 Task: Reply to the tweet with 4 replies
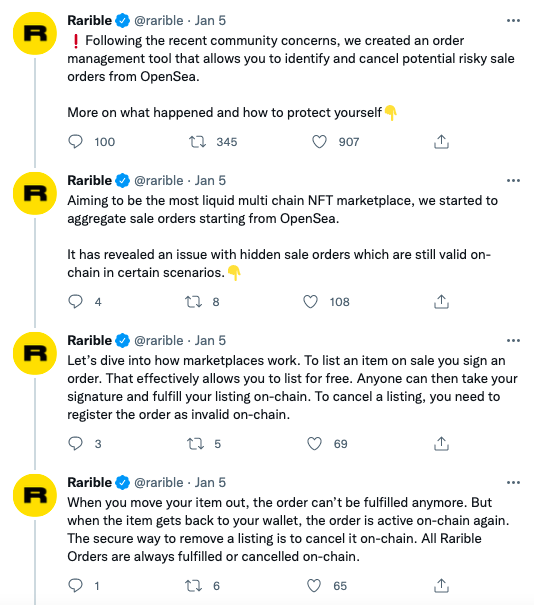75,302
